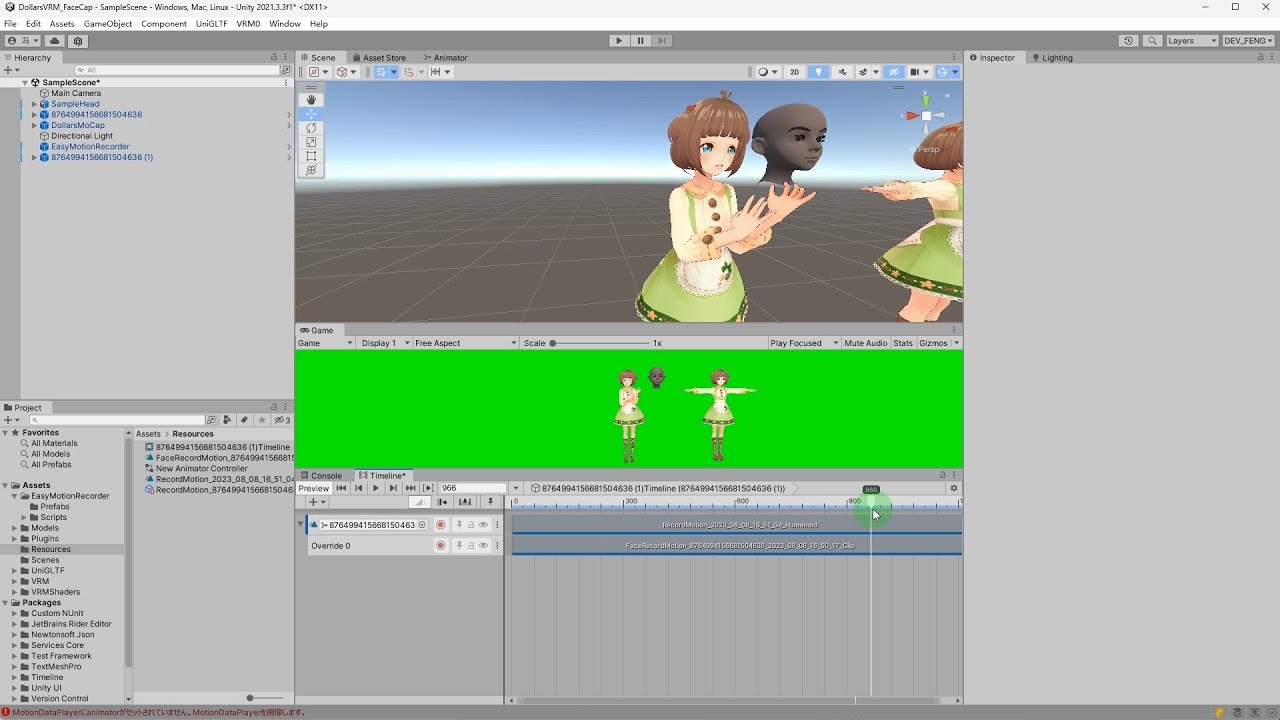This screenshot has width=1280, height=720.
Task: Toggle scene audio mute icon
Action: (x=842, y=72)
